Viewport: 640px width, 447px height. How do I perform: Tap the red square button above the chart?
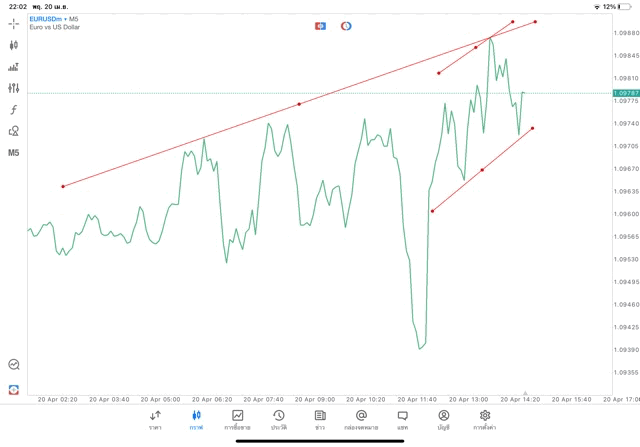[320, 25]
